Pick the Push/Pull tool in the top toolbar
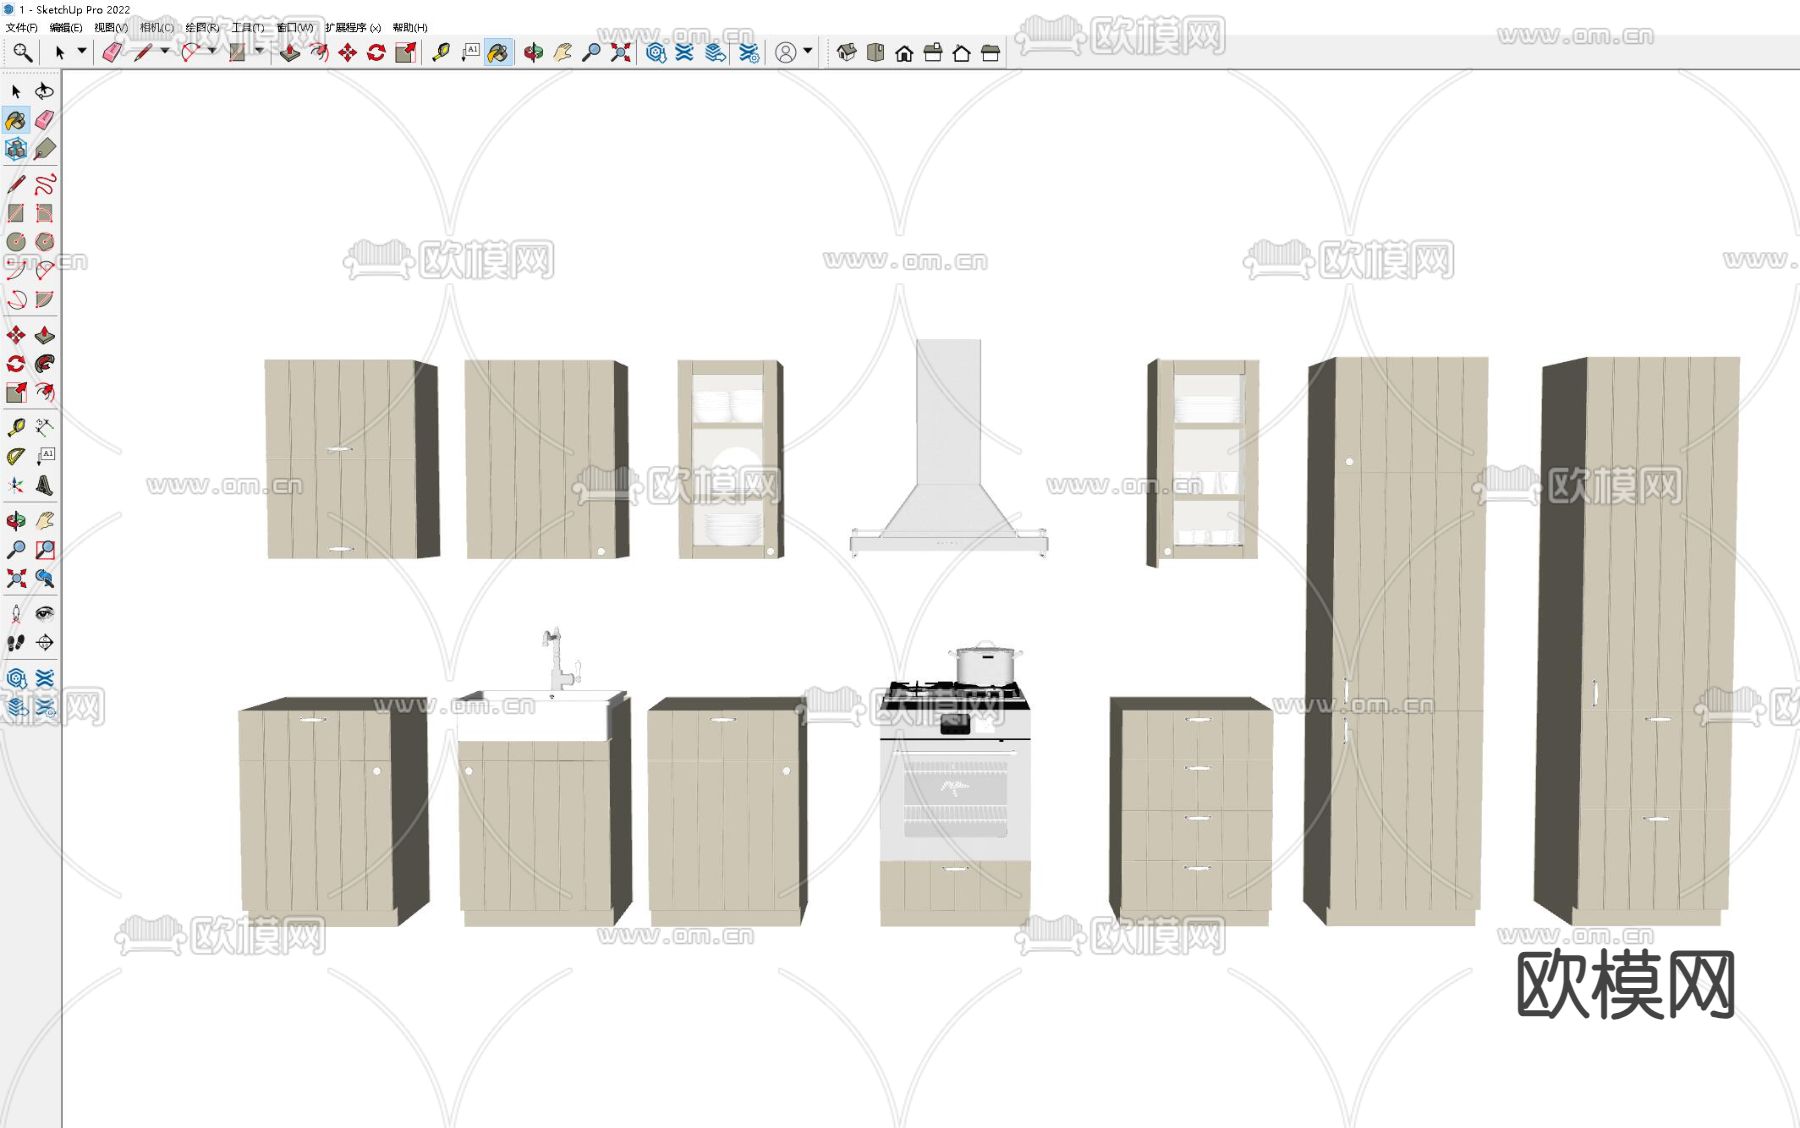This screenshot has height=1128, width=1800. [x=290, y=52]
